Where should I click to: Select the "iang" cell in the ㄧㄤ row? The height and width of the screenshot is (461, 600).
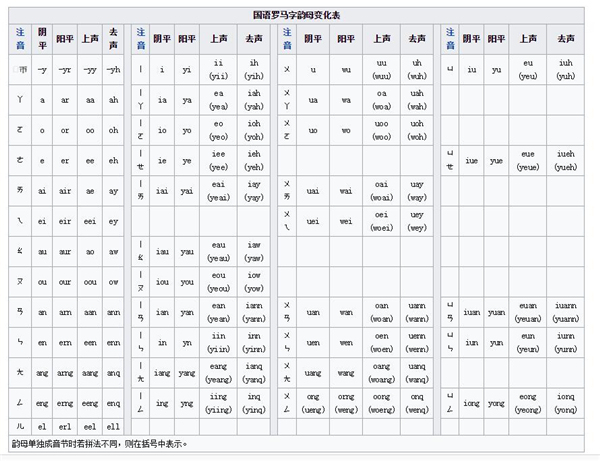click(x=162, y=374)
